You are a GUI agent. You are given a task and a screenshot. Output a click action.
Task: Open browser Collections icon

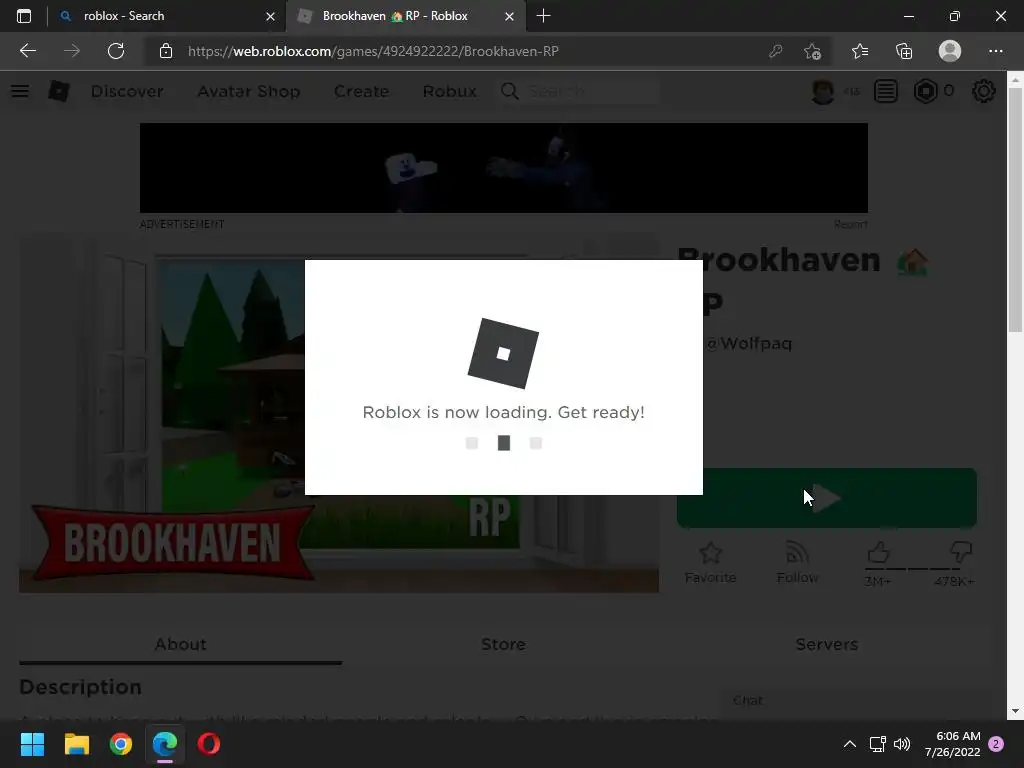[x=904, y=51]
